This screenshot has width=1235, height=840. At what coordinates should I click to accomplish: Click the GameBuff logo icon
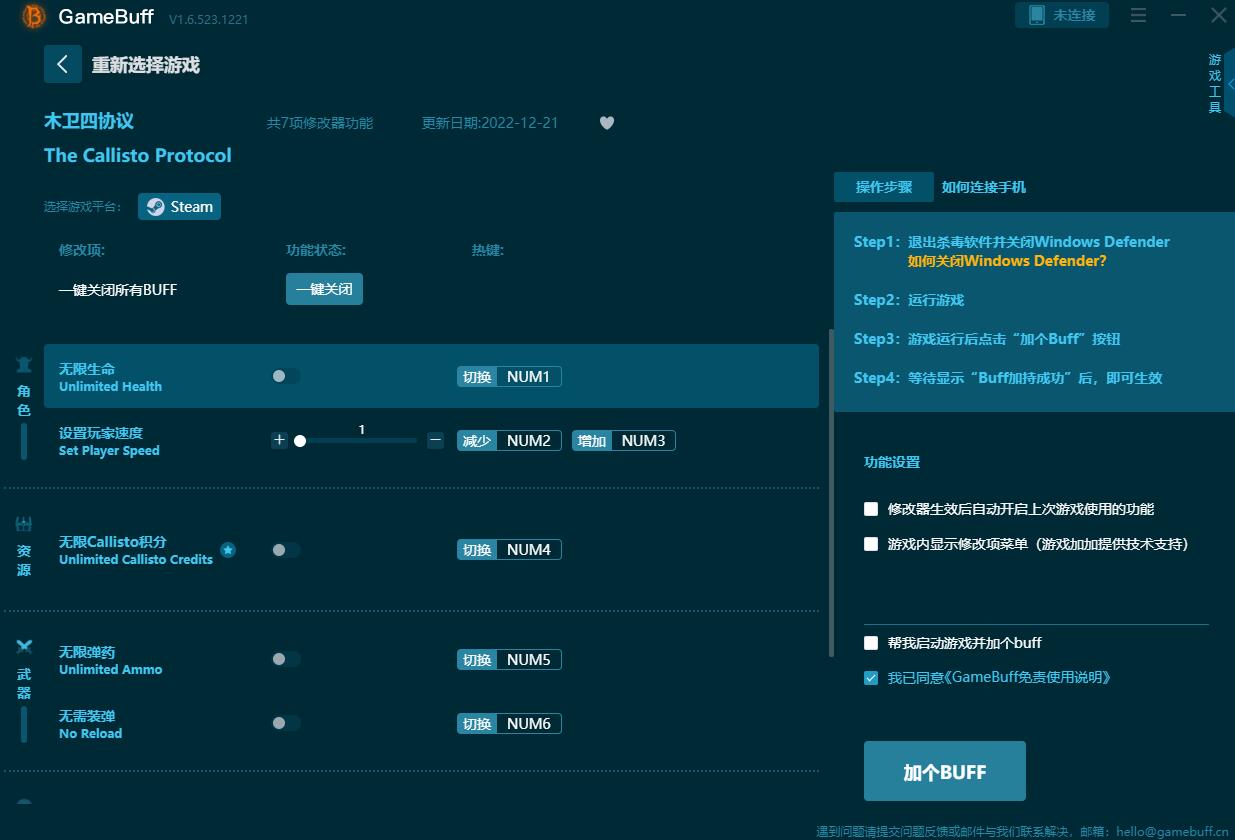(x=33, y=16)
